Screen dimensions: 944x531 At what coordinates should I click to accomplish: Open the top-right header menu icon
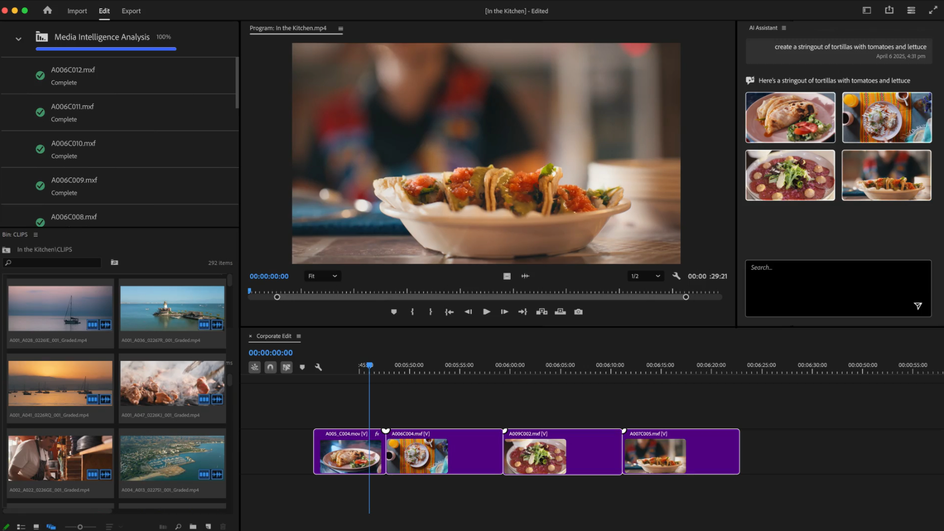tap(911, 10)
